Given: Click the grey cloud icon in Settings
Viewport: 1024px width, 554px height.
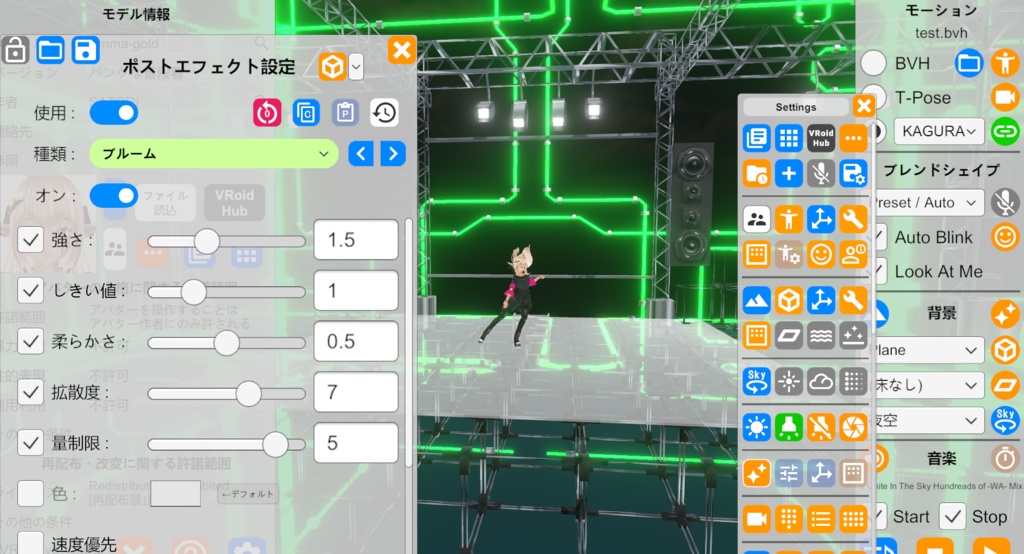Looking at the screenshot, I should 821,382.
